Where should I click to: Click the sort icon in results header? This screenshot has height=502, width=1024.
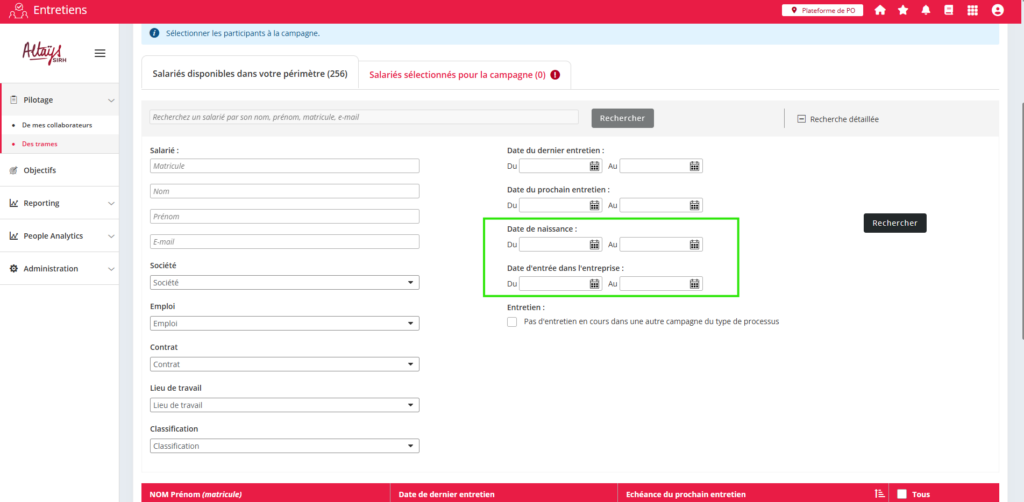[879, 493]
